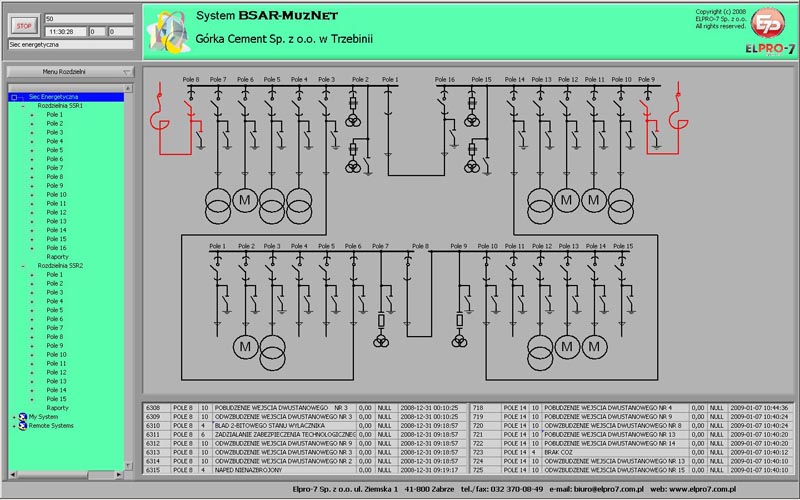Select Pole 5 under Rozdzielnia SSR1
This screenshot has width=800, height=500.
point(55,151)
